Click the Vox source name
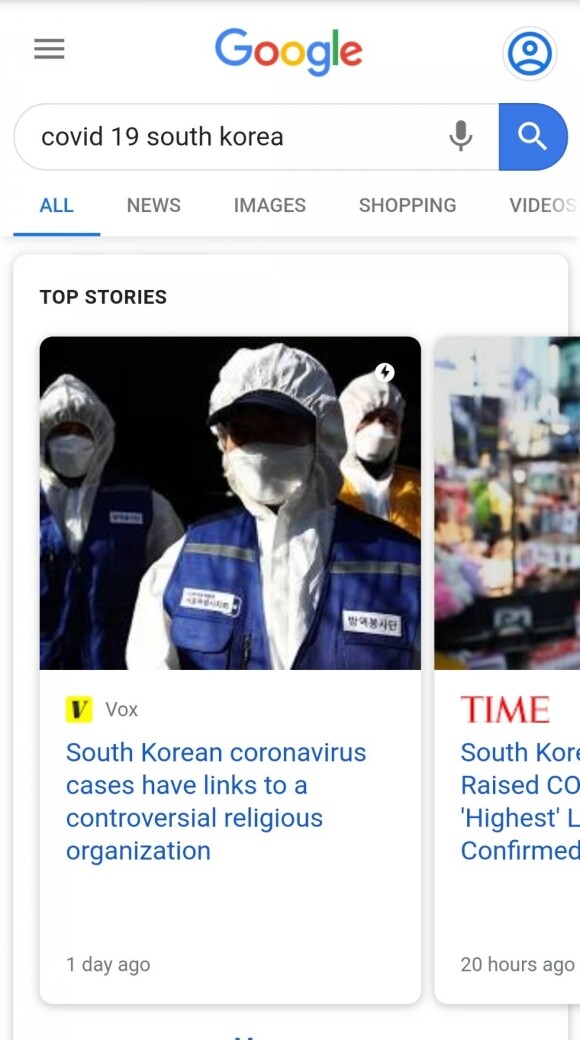580x1040 pixels. coord(121,710)
